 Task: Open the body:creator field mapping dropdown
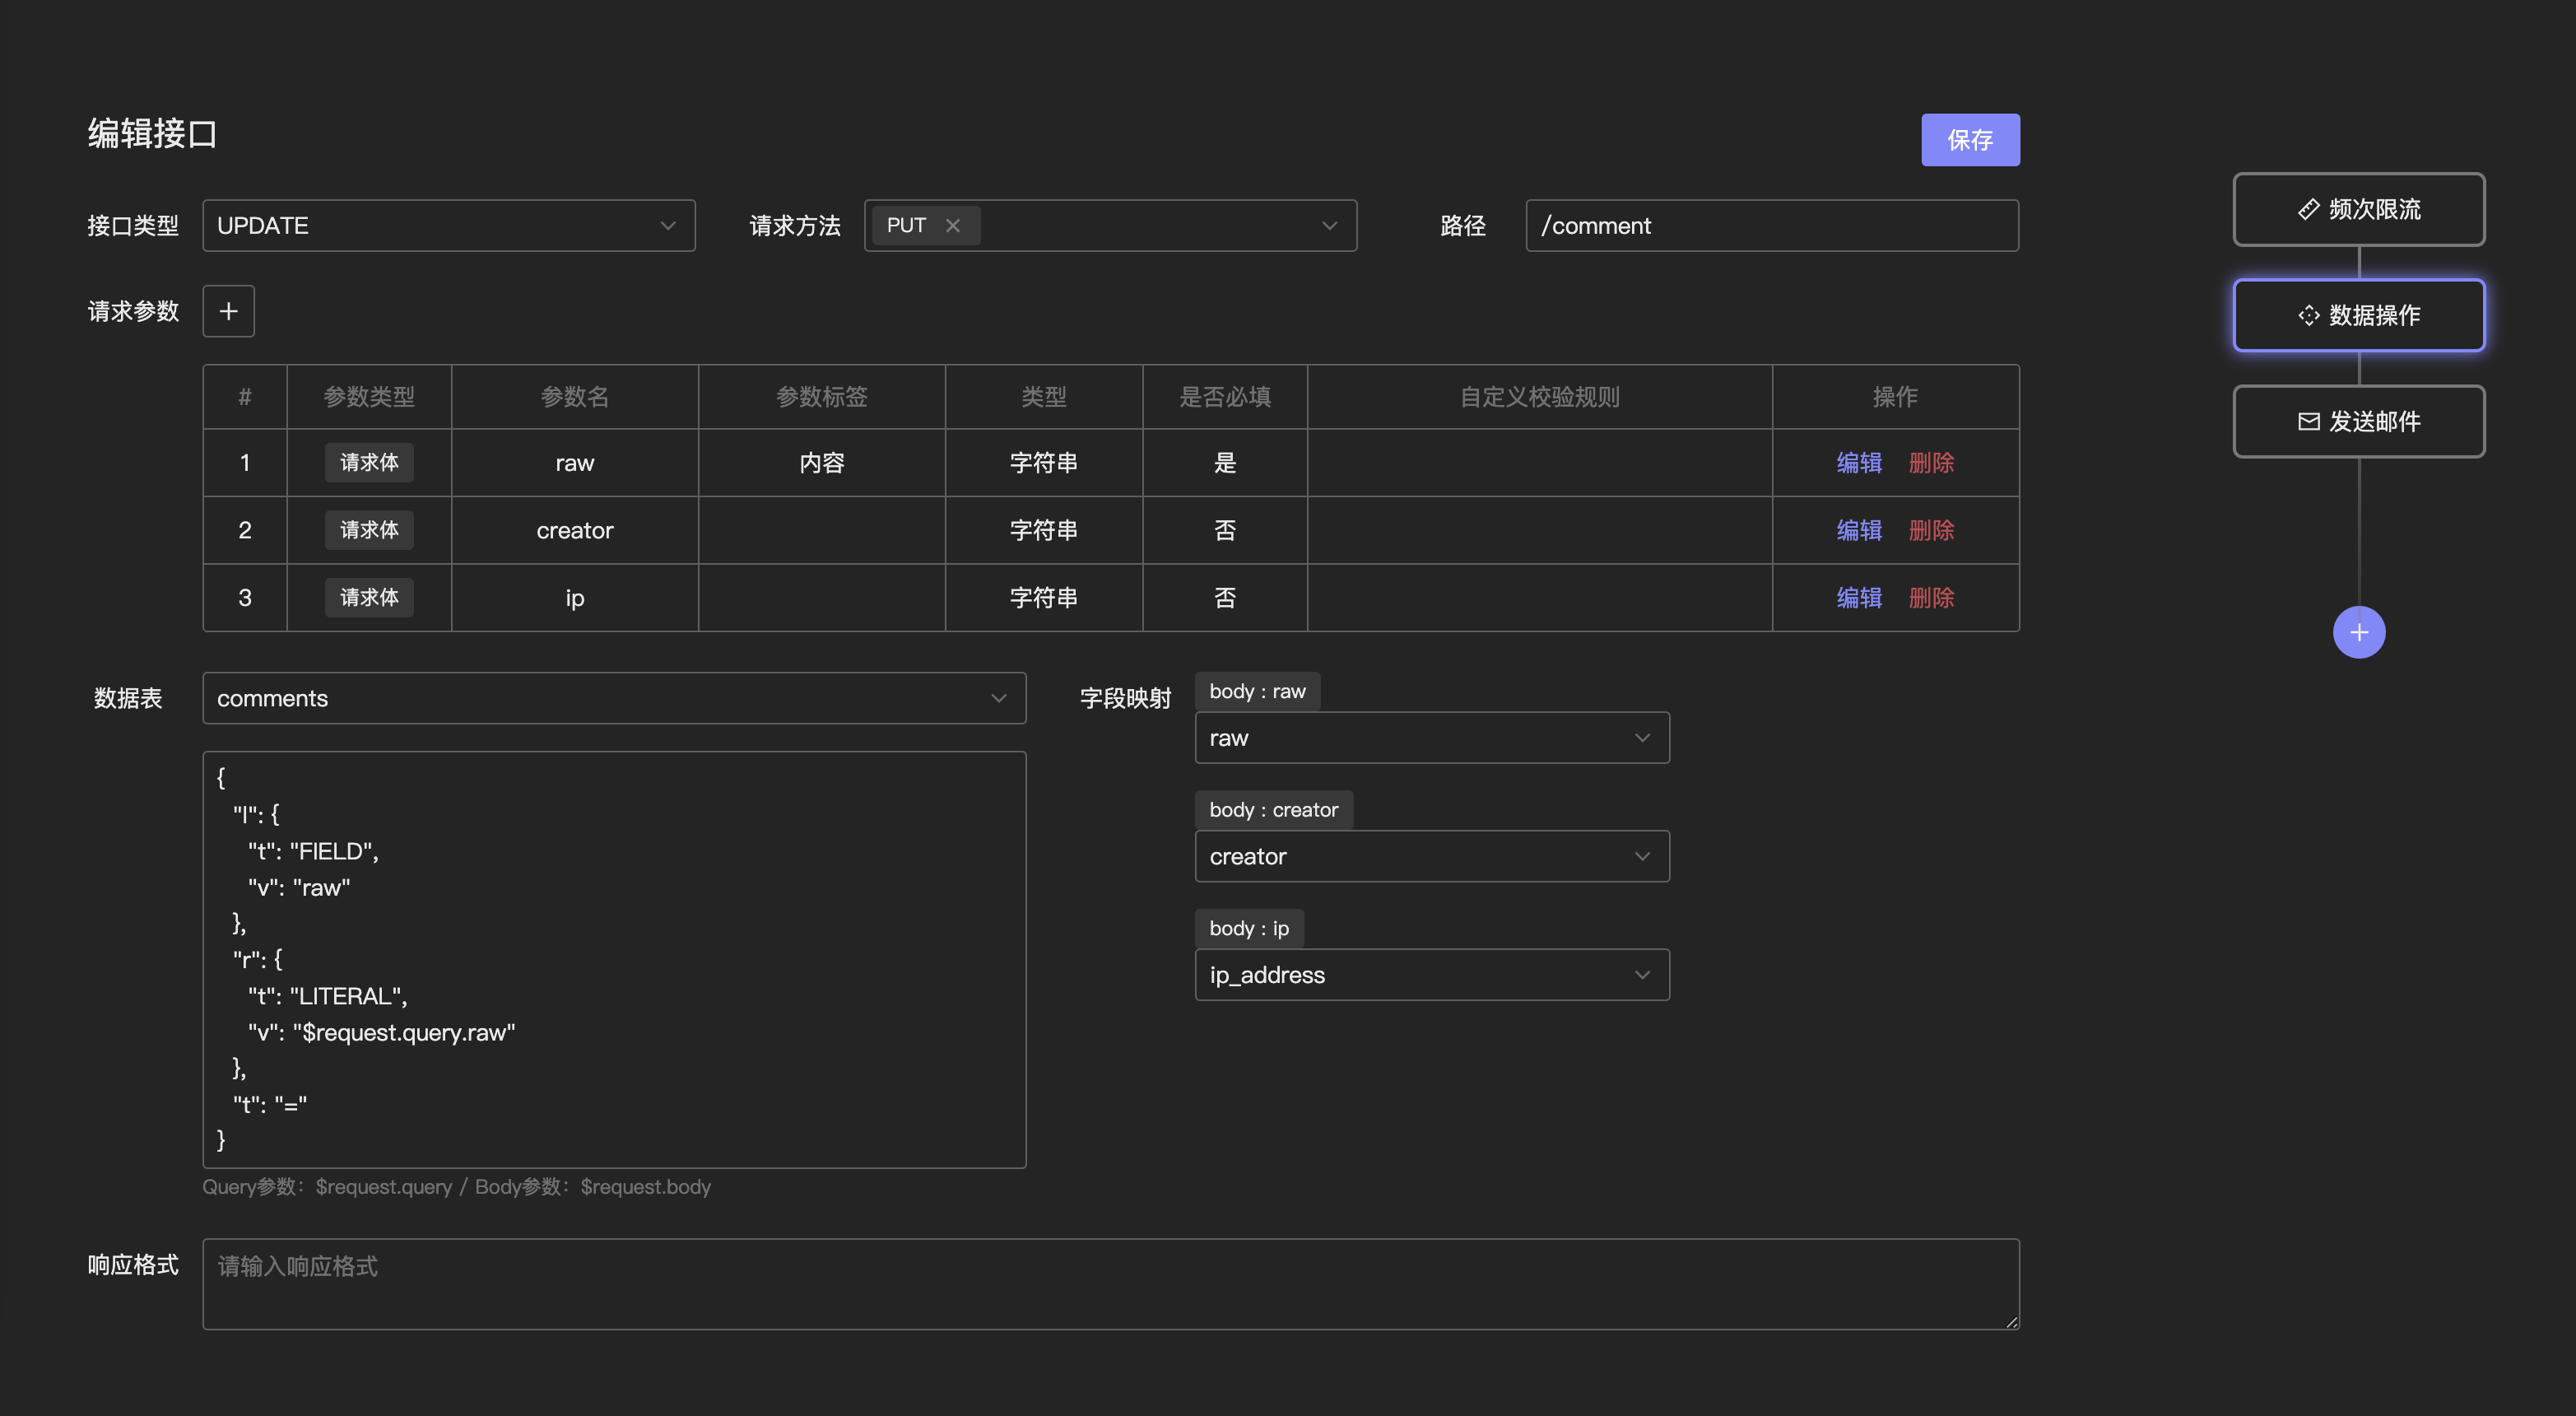pos(1431,856)
